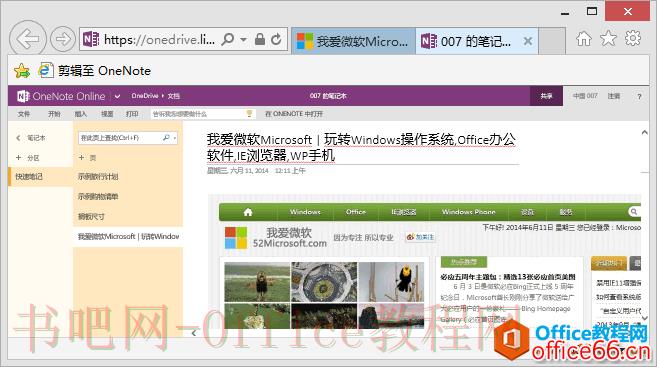The width and height of the screenshot is (657, 367).
Task: Open the 文件 ribbon tab
Action: [24, 114]
